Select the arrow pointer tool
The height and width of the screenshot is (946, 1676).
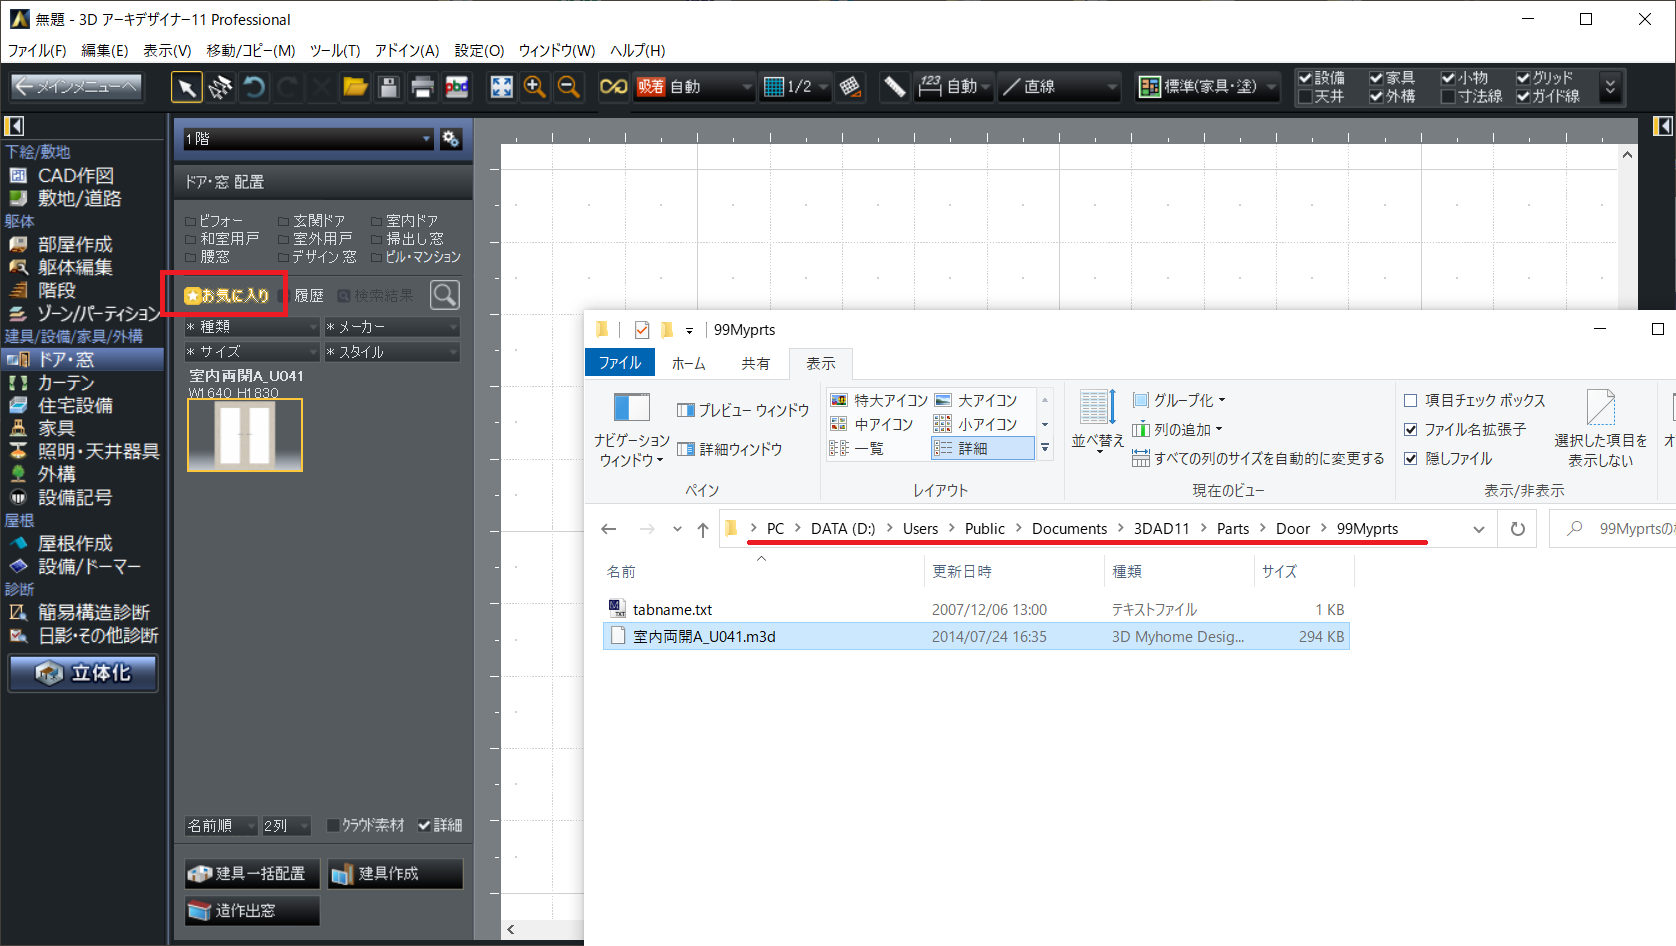coord(186,88)
